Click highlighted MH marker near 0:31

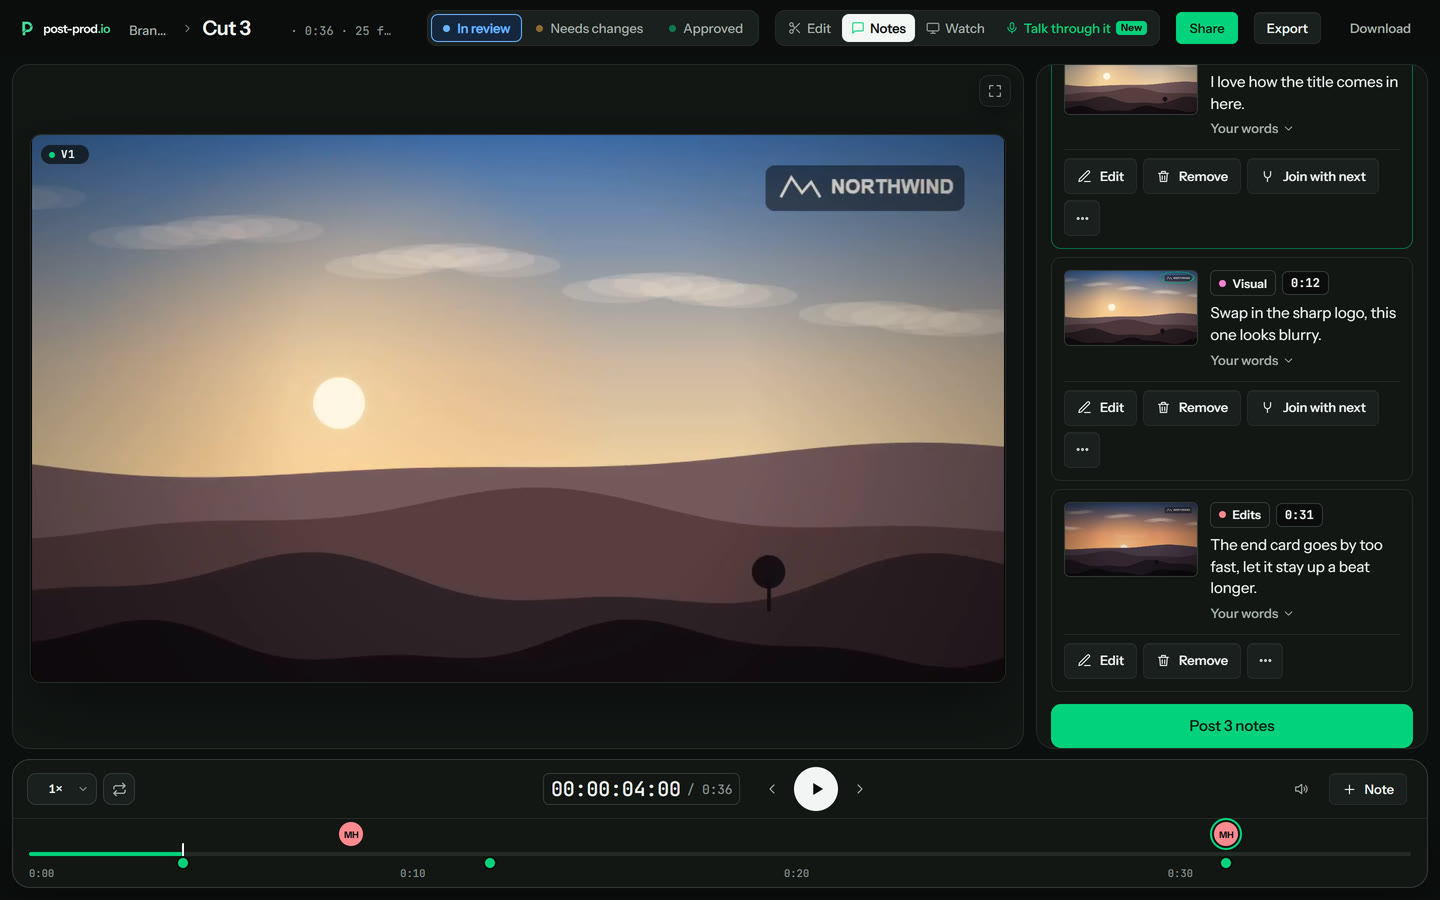[x=1226, y=834]
